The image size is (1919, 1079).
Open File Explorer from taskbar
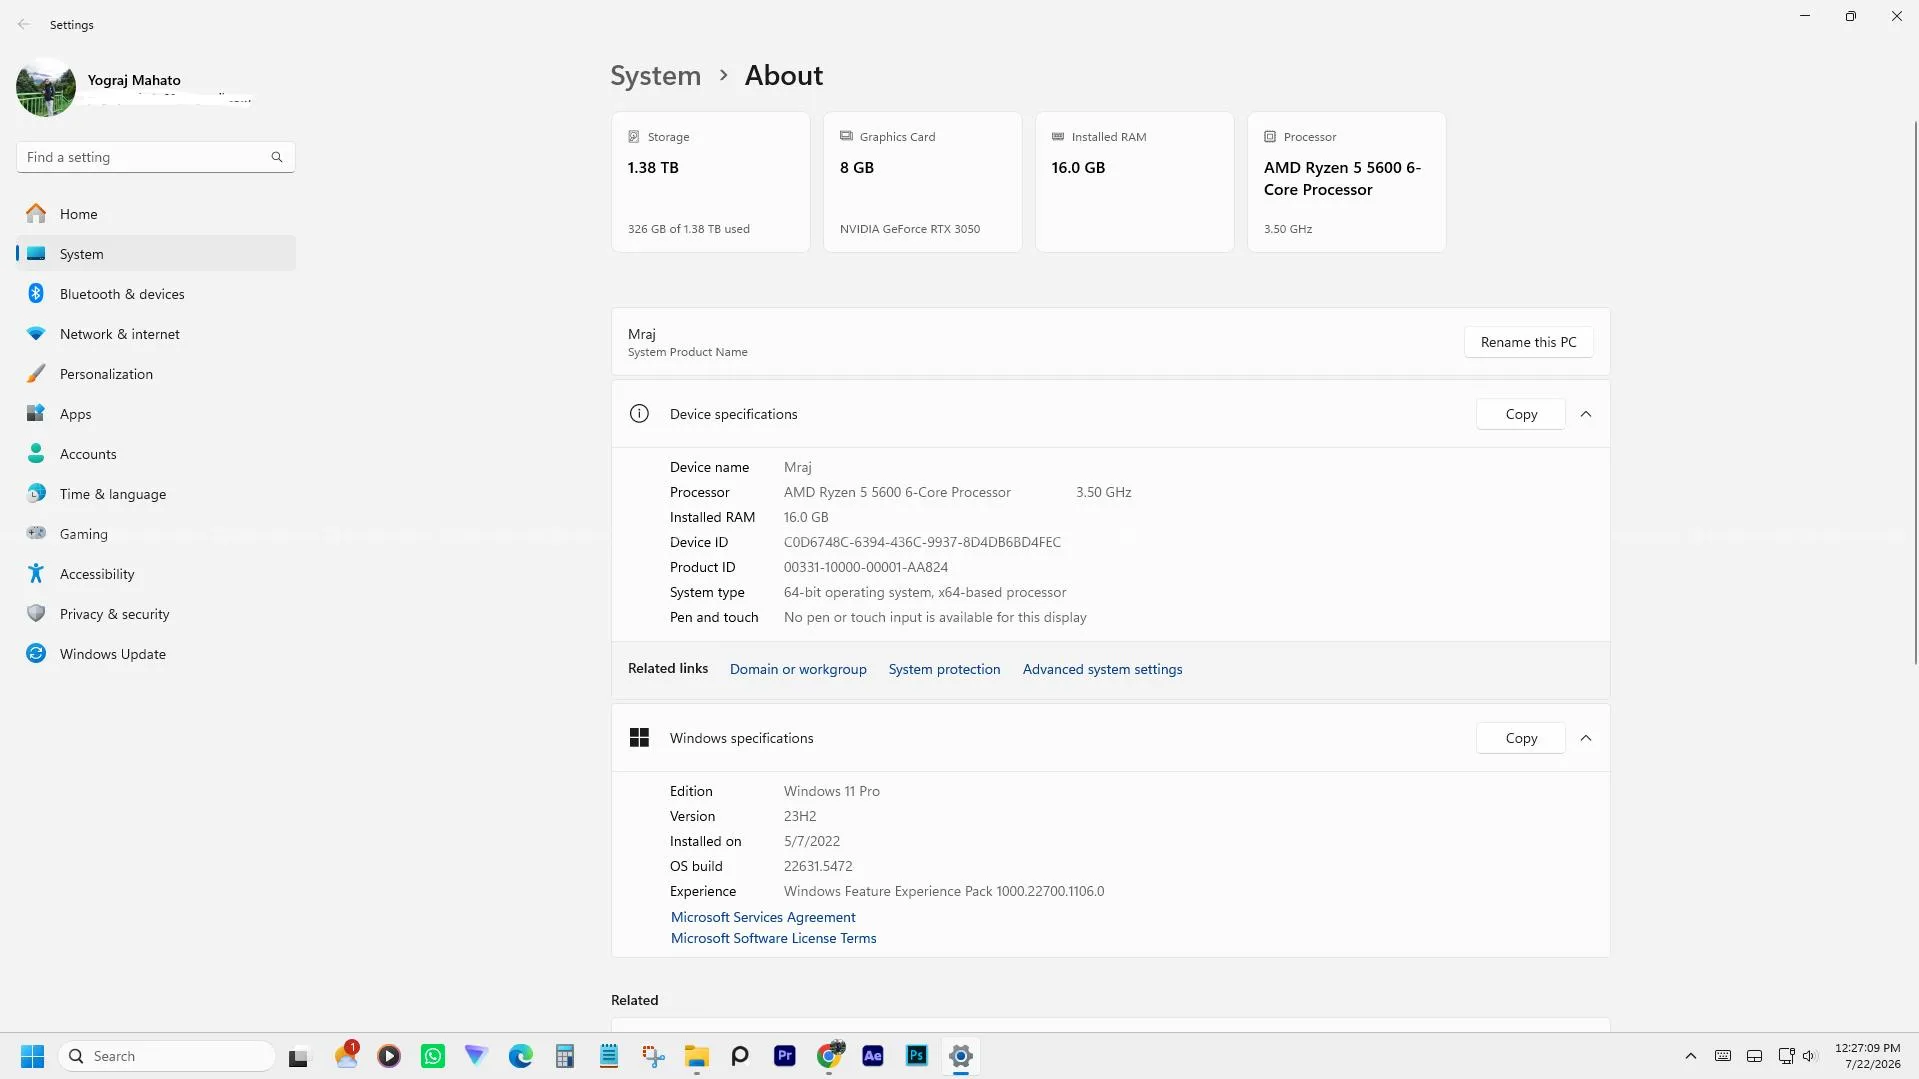tap(697, 1056)
